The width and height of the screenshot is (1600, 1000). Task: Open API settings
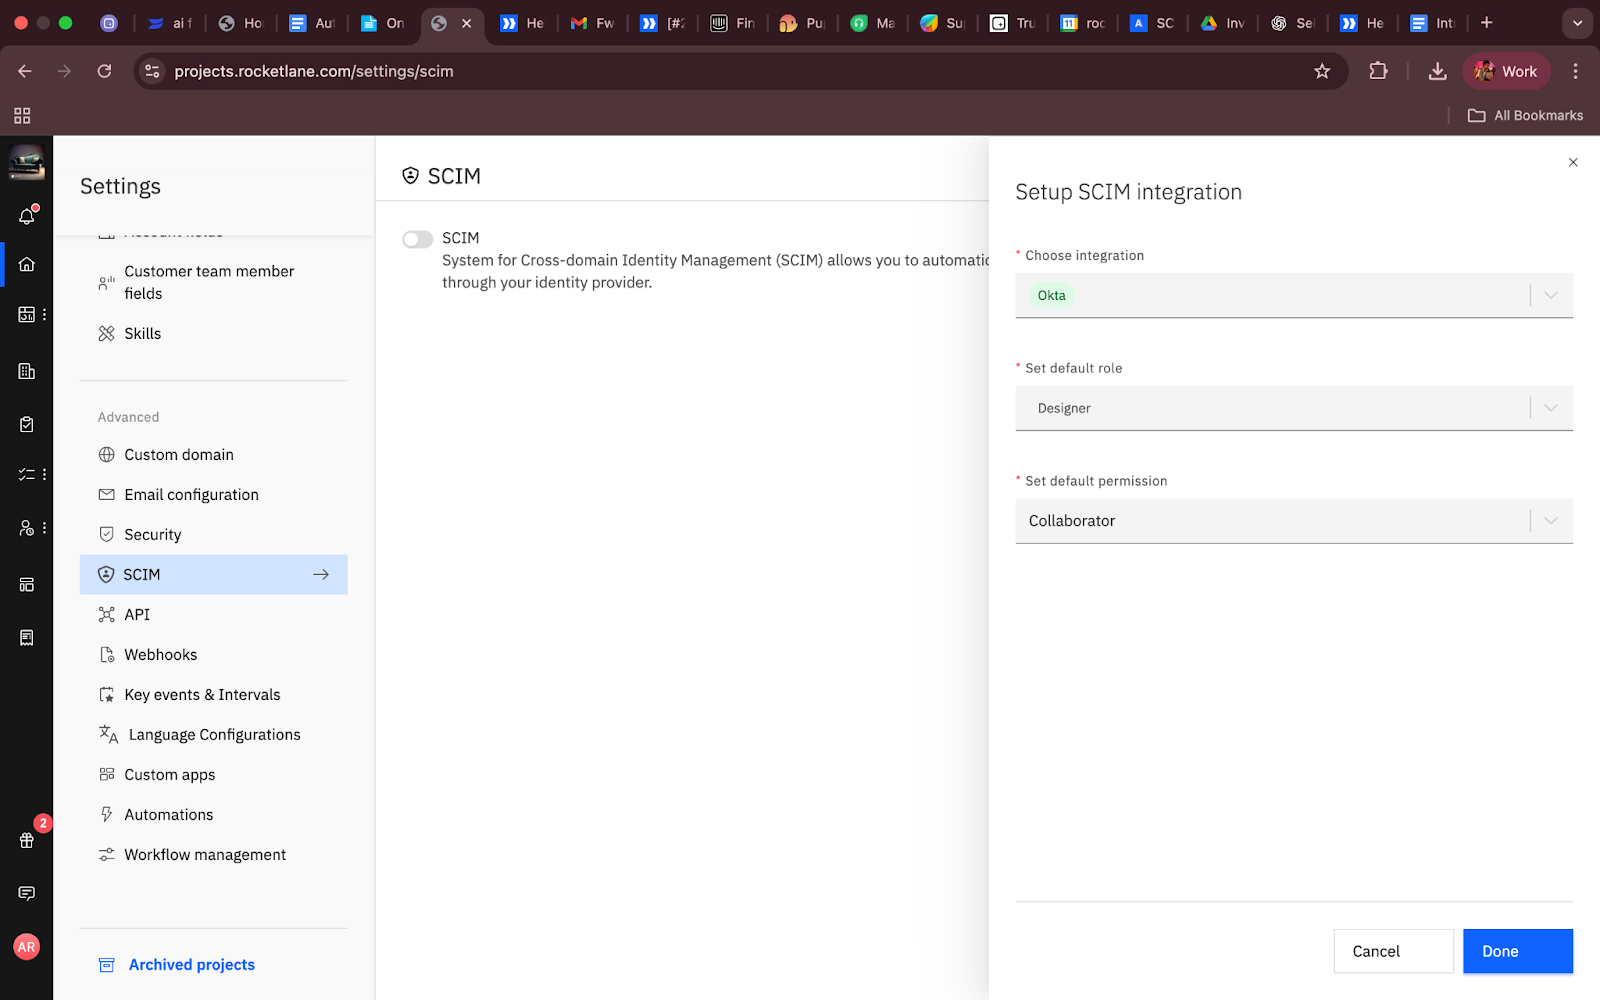point(213,615)
